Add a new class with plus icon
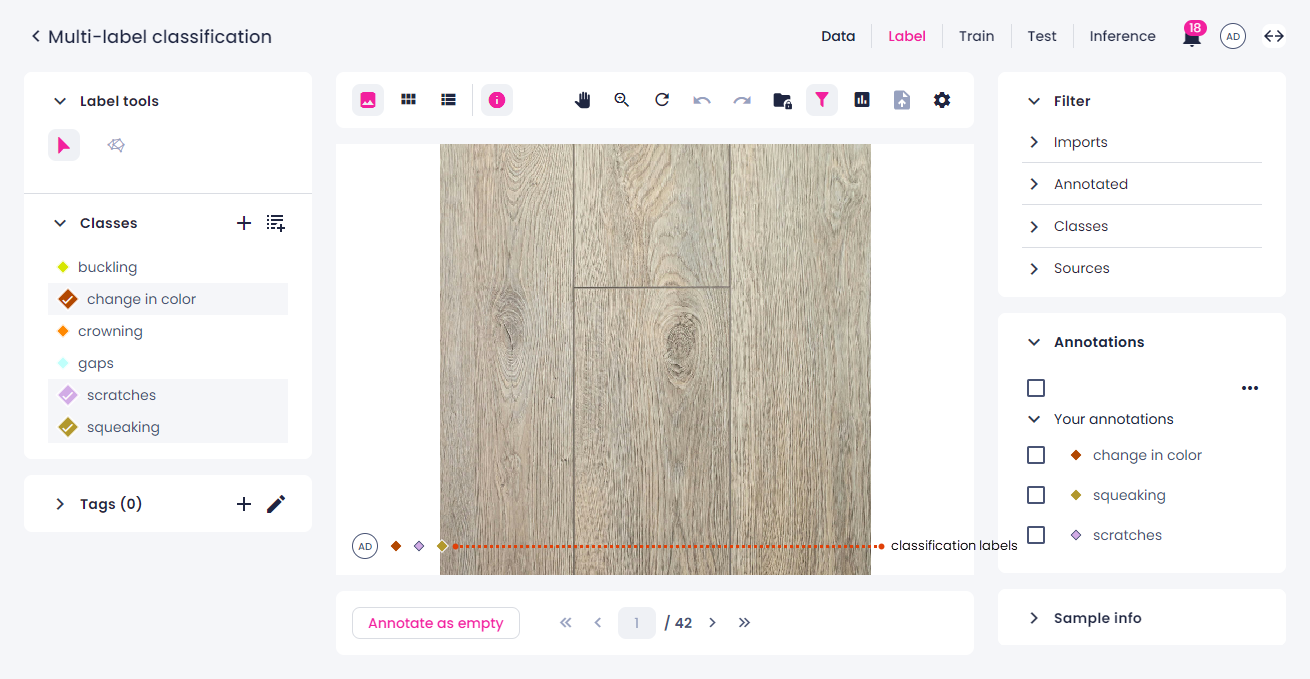The image size is (1310, 679). tap(243, 223)
